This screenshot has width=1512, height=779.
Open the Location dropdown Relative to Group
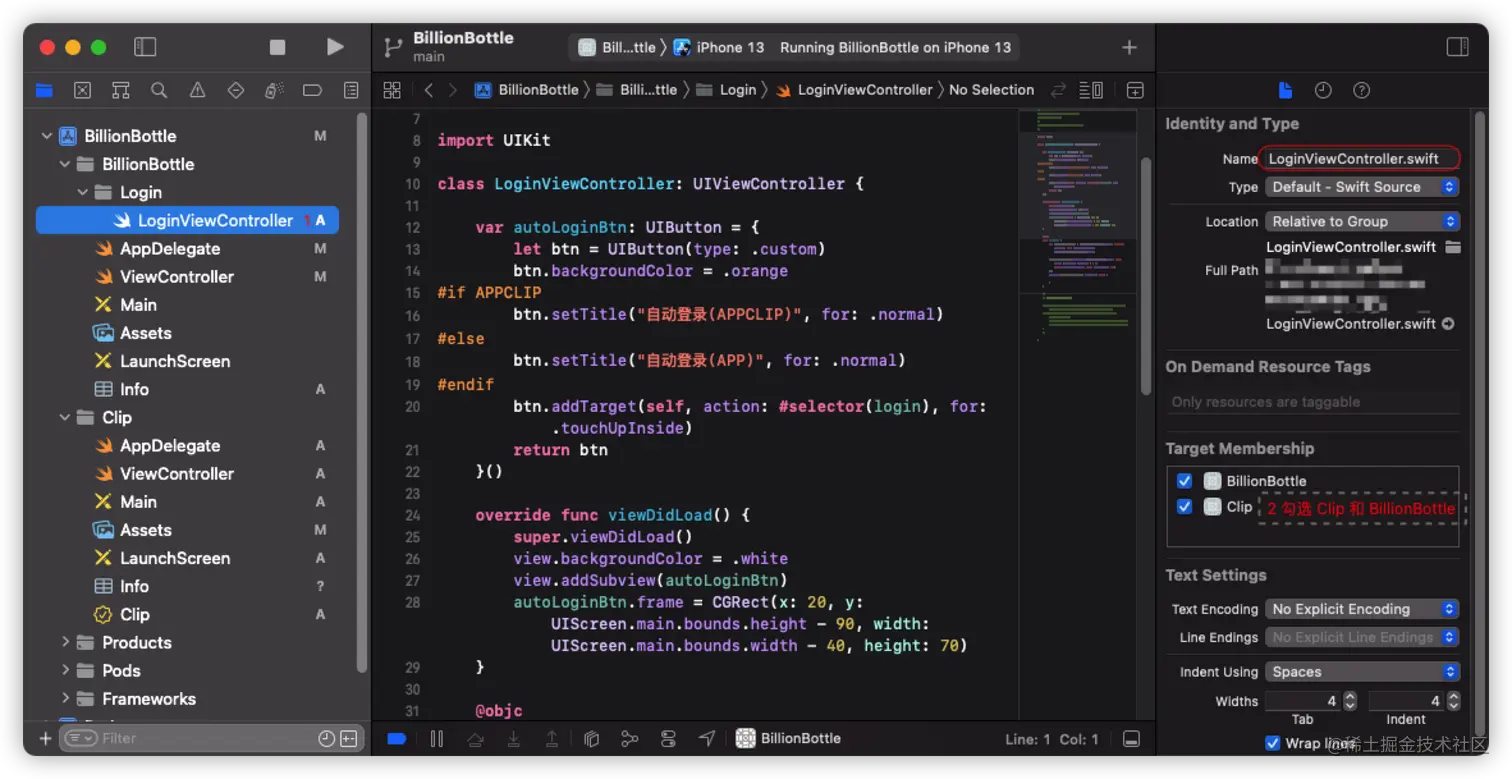pos(1362,222)
